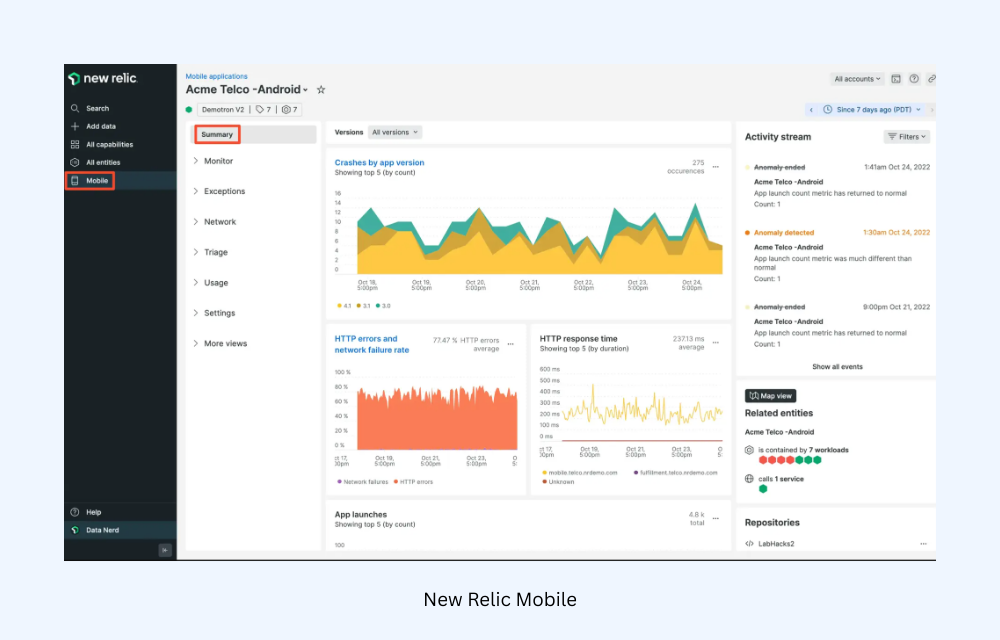Click the Map view button
The width and height of the screenshot is (1000, 640).
pyautogui.click(x=770, y=396)
